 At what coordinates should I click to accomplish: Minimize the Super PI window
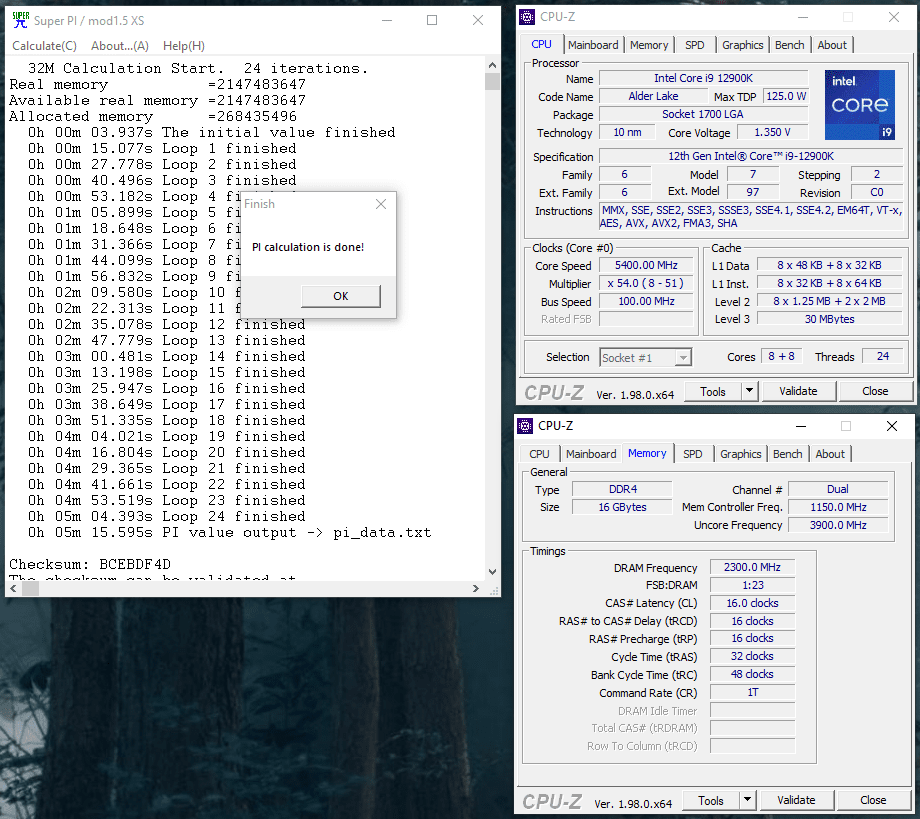[387, 21]
